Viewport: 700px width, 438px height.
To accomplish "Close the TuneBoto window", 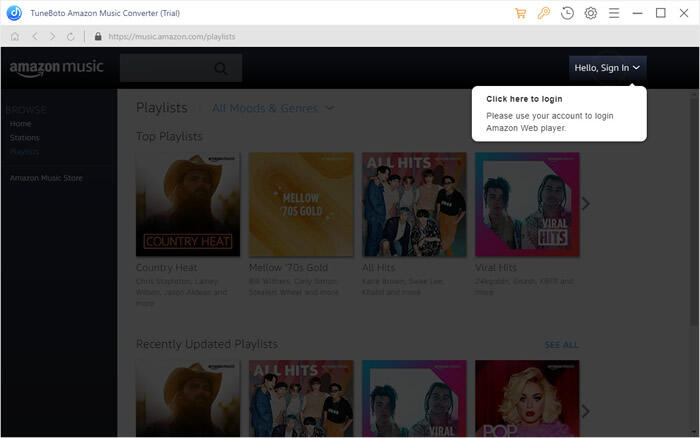I will click(684, 13).
